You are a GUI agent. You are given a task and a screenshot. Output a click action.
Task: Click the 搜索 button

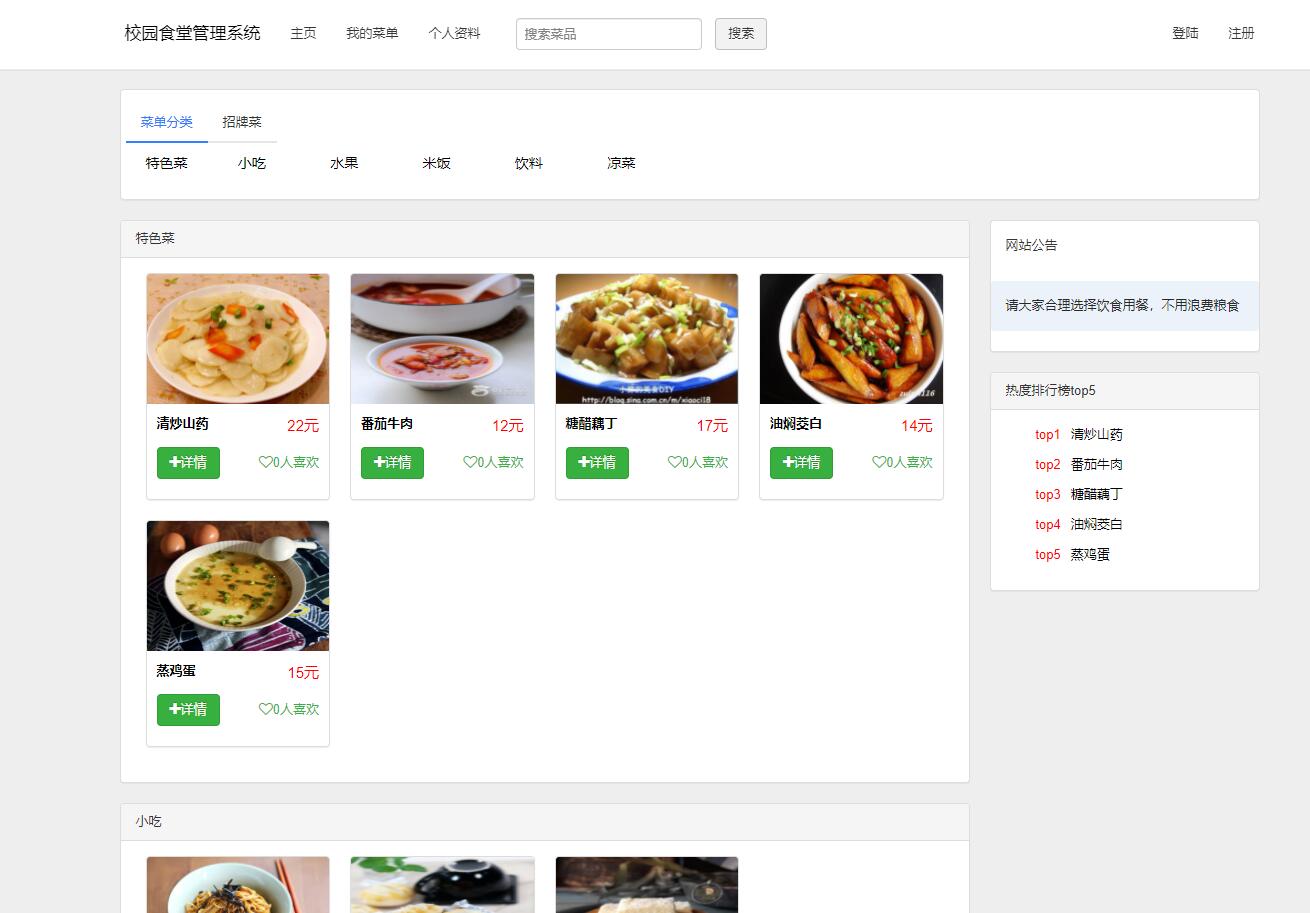click(740, 33)
